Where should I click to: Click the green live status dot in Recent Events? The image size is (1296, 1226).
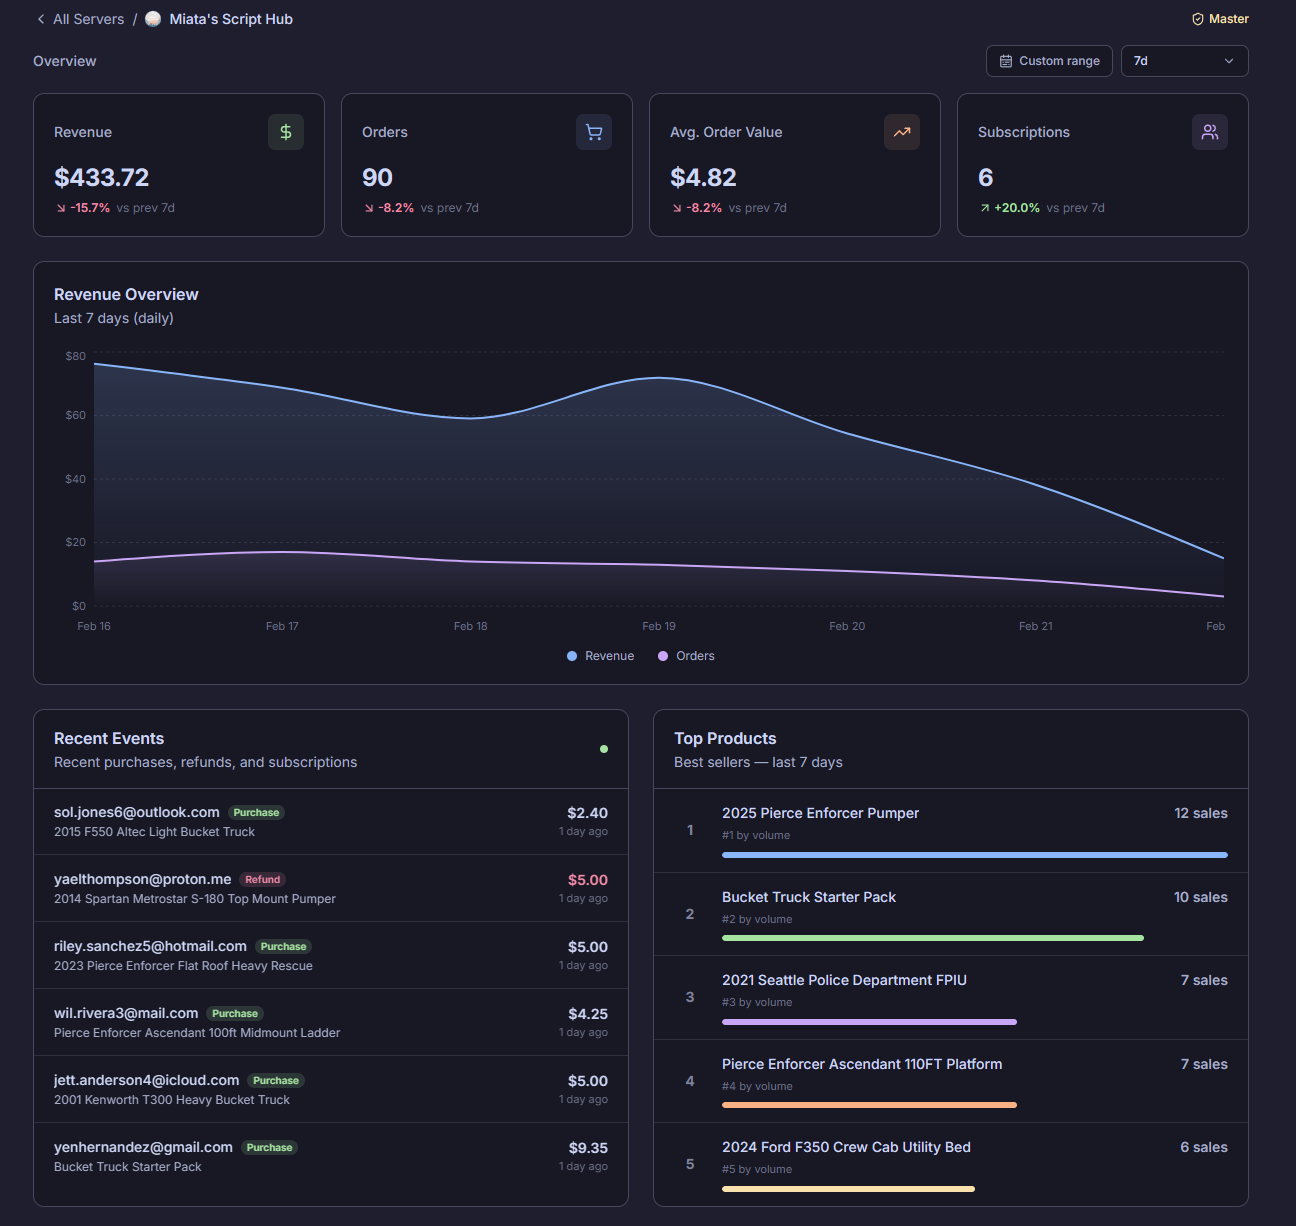(604, 748)
